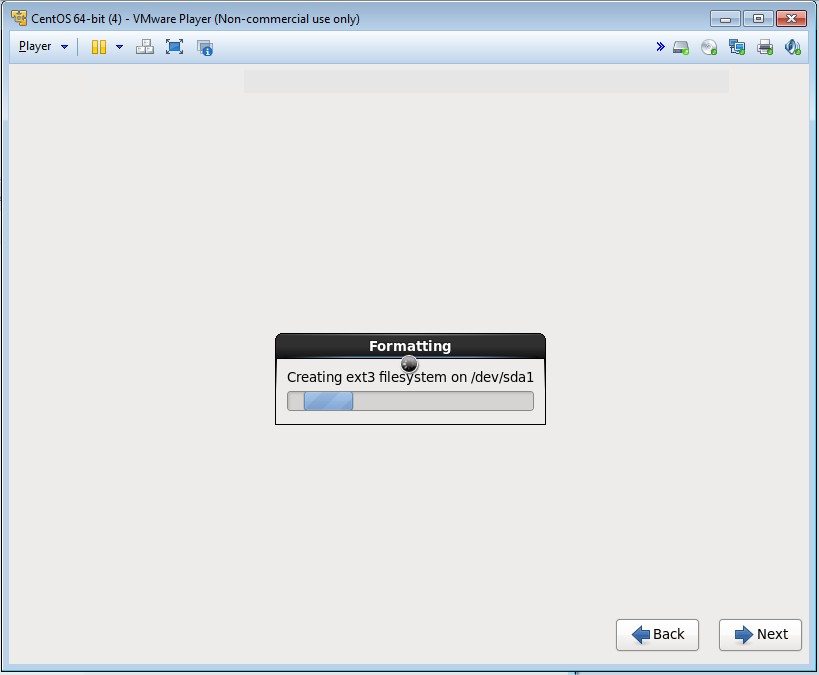This screenshot has height=675, width=819.
Task: Click the CD/DVD drive device icon
Action: click(x=709, y=47)
